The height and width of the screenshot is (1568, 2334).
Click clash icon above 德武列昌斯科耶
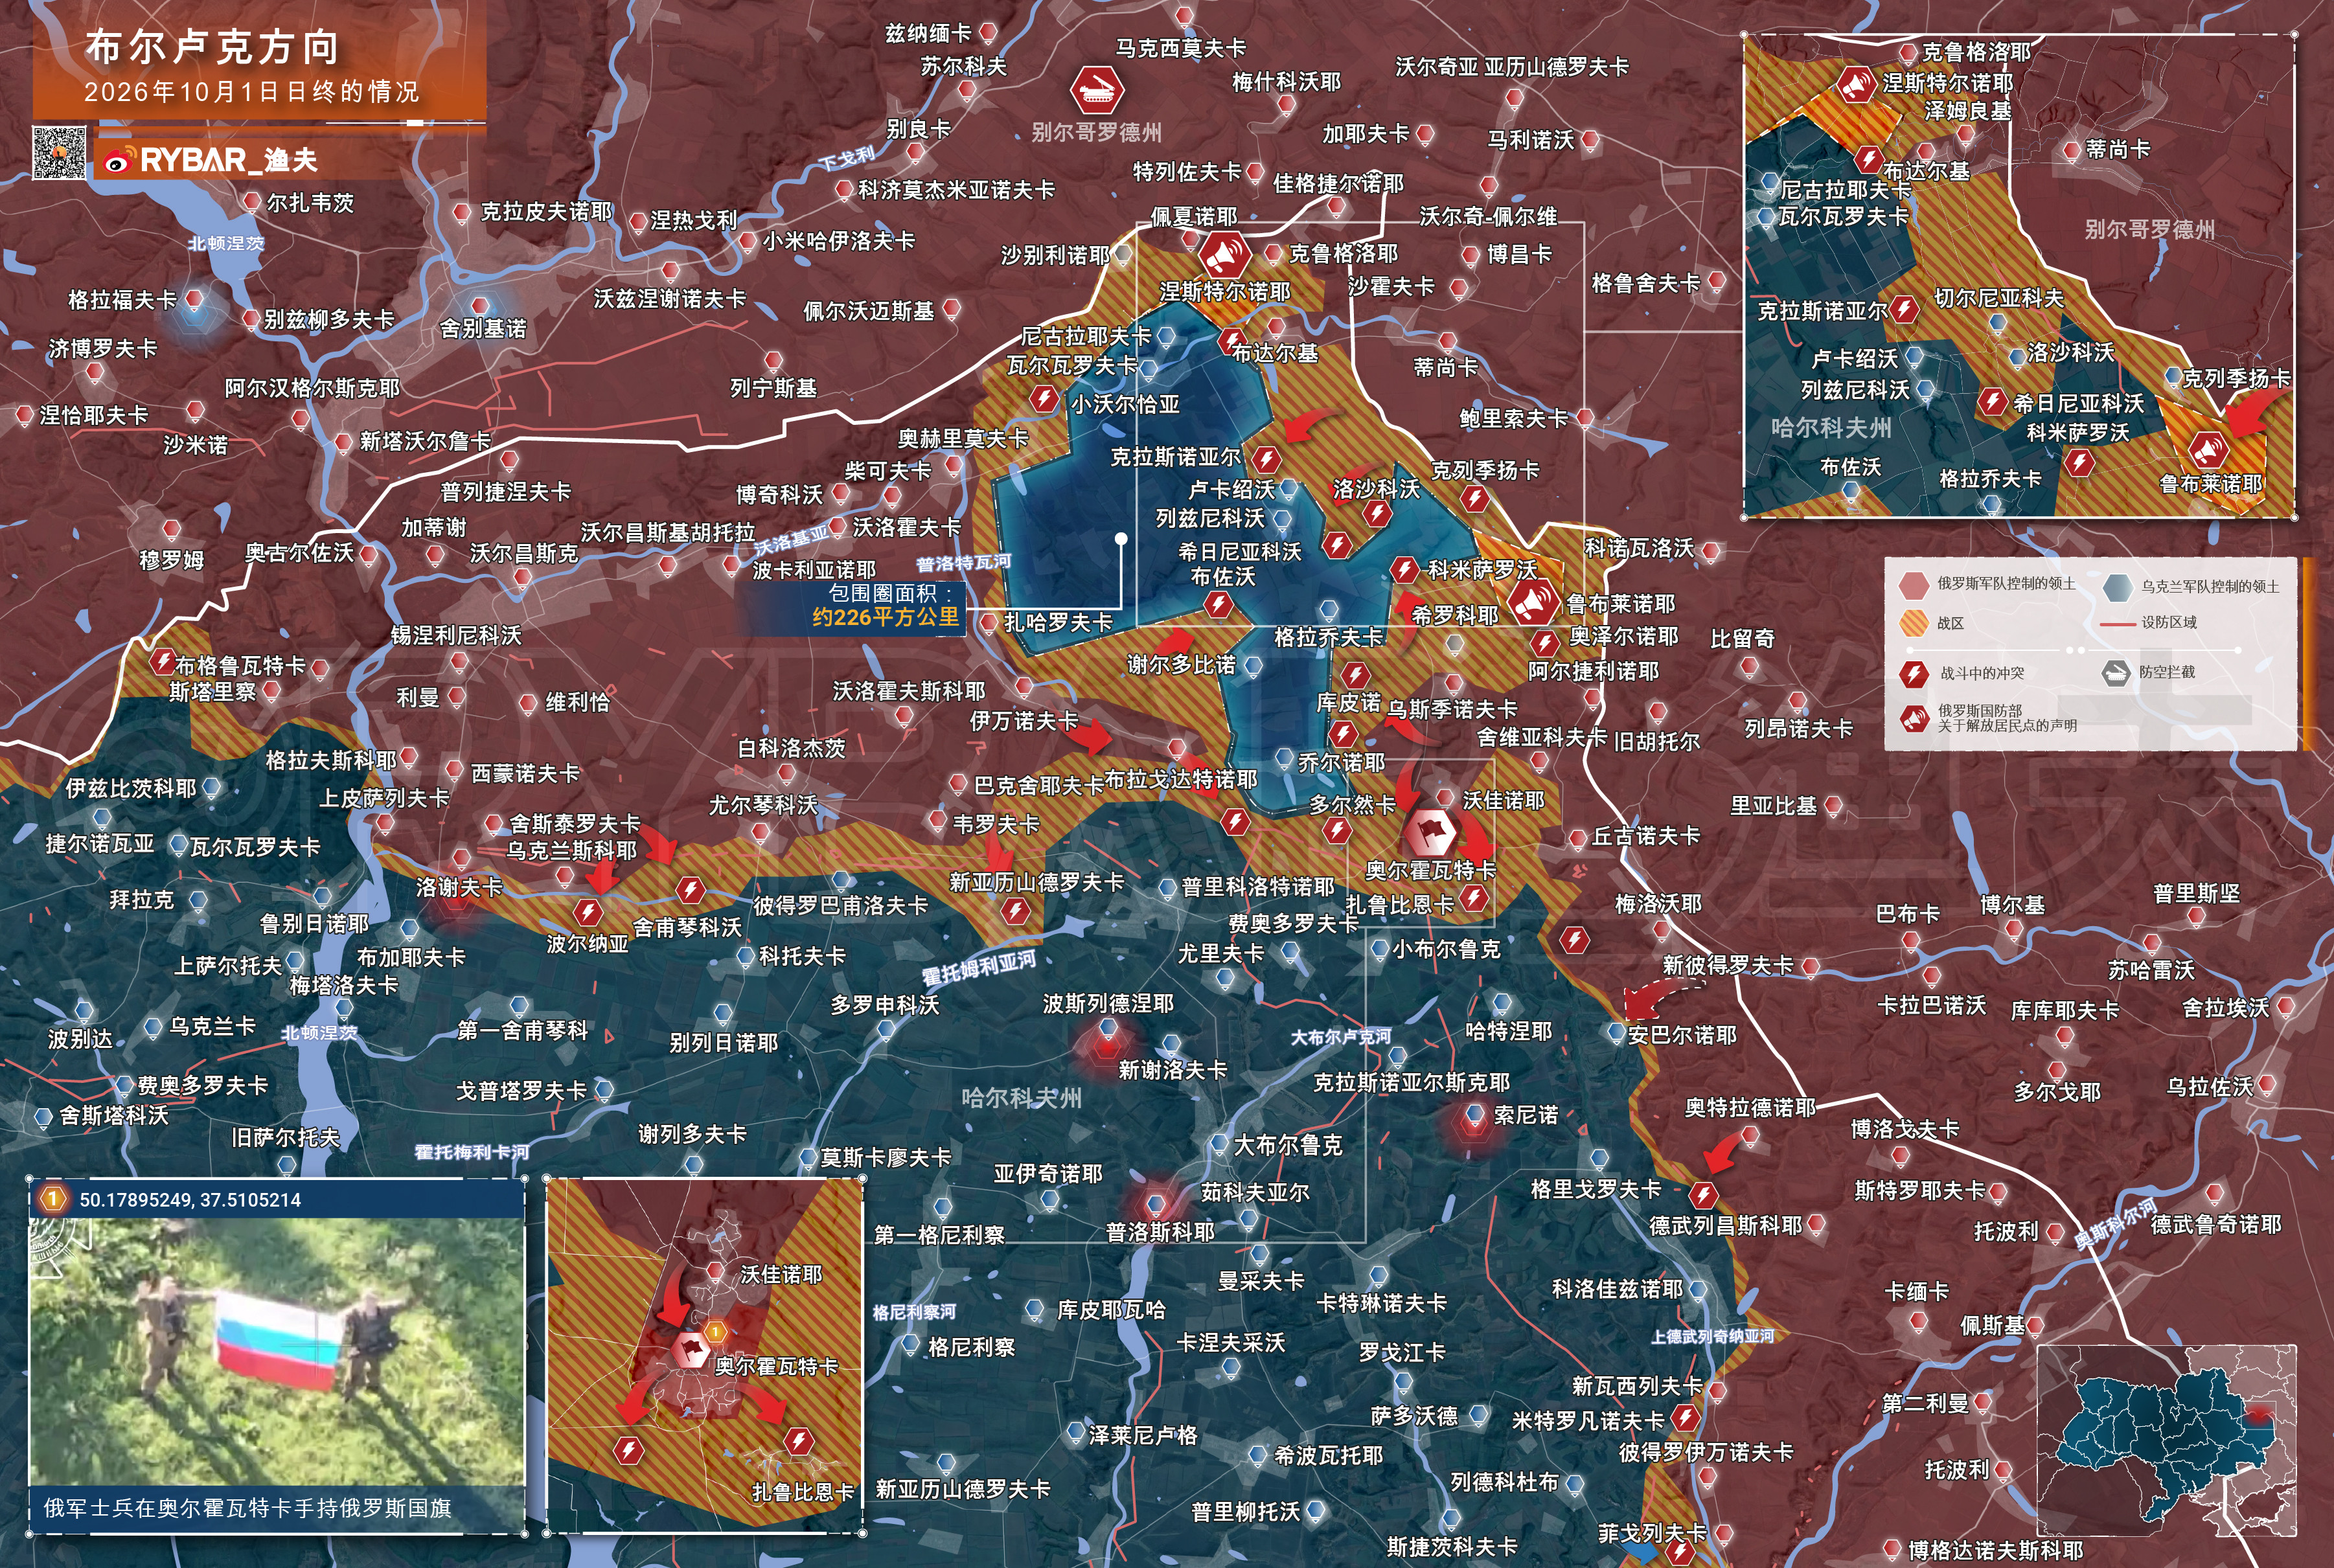tap(1702, 1194)
